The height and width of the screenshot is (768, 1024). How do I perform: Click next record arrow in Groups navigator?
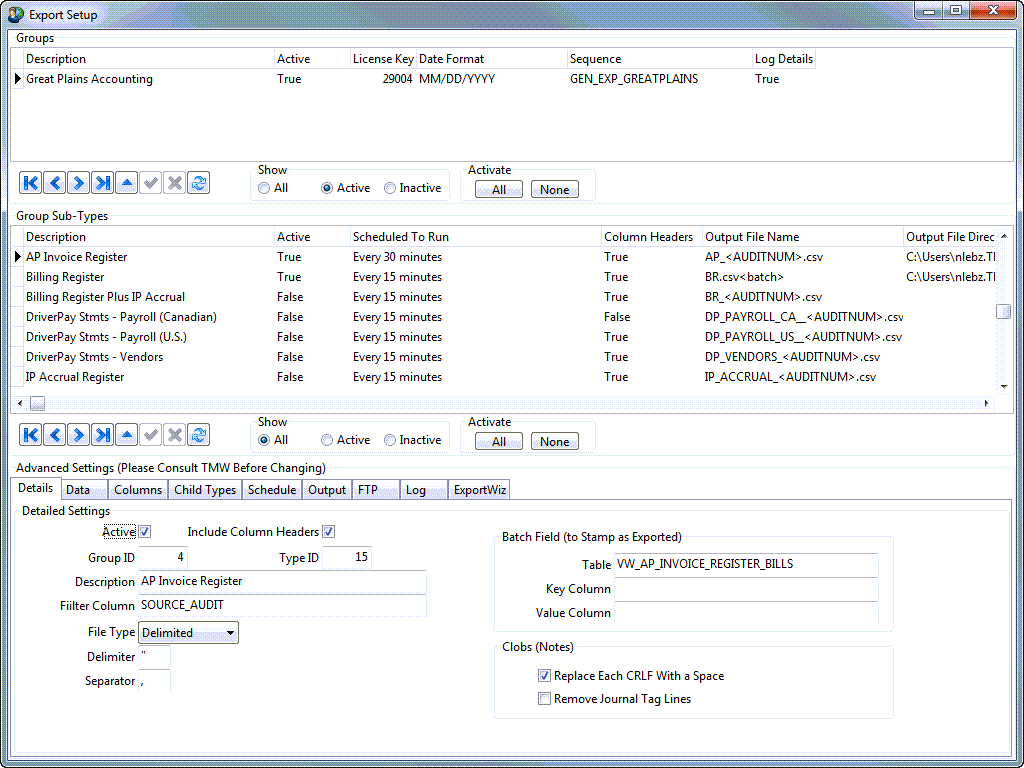click(78, 184)
